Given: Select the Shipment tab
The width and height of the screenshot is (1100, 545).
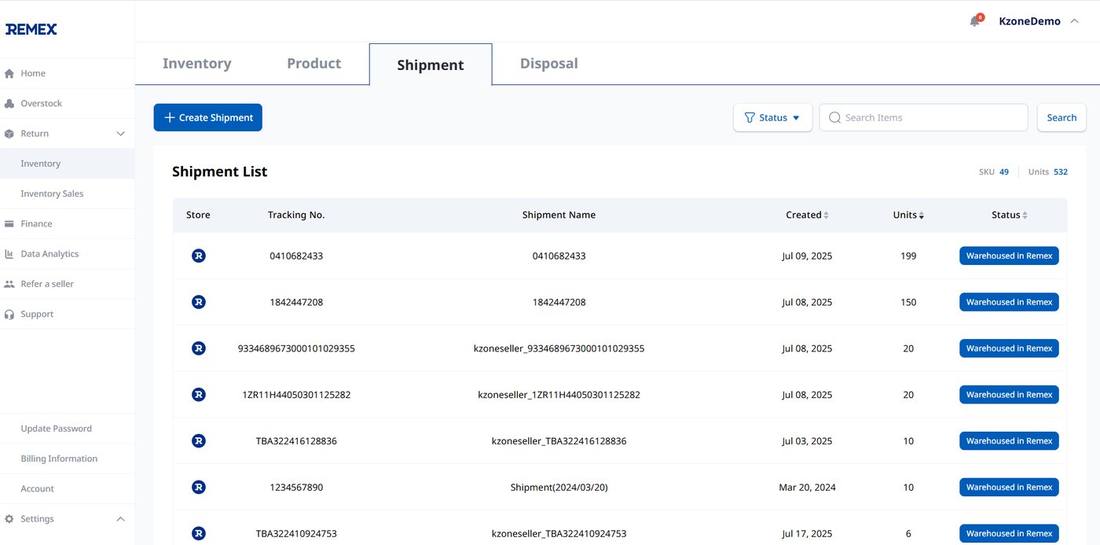Looking at the screenshot, I should [x=431, y=65].
